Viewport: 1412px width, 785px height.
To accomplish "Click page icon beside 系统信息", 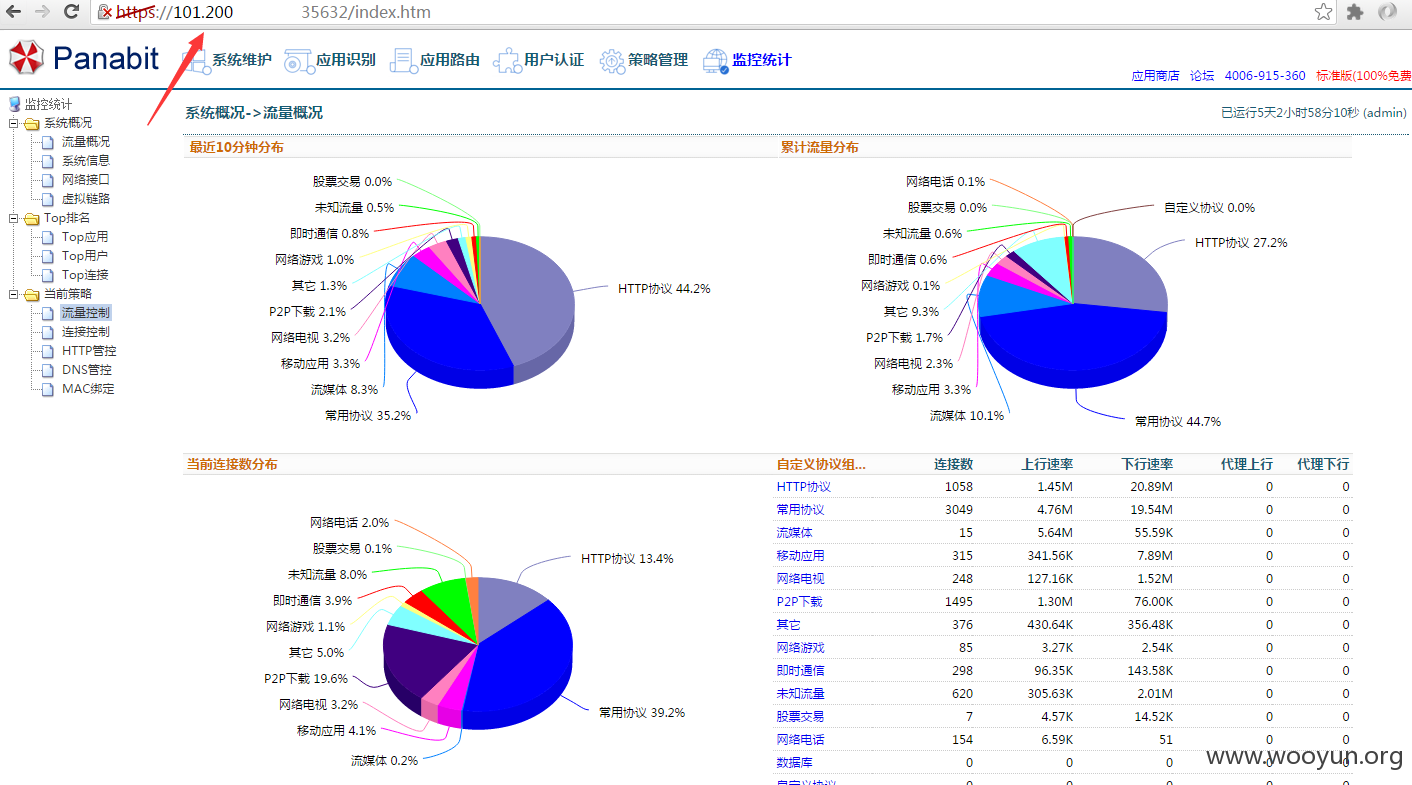I will (47, 161).
